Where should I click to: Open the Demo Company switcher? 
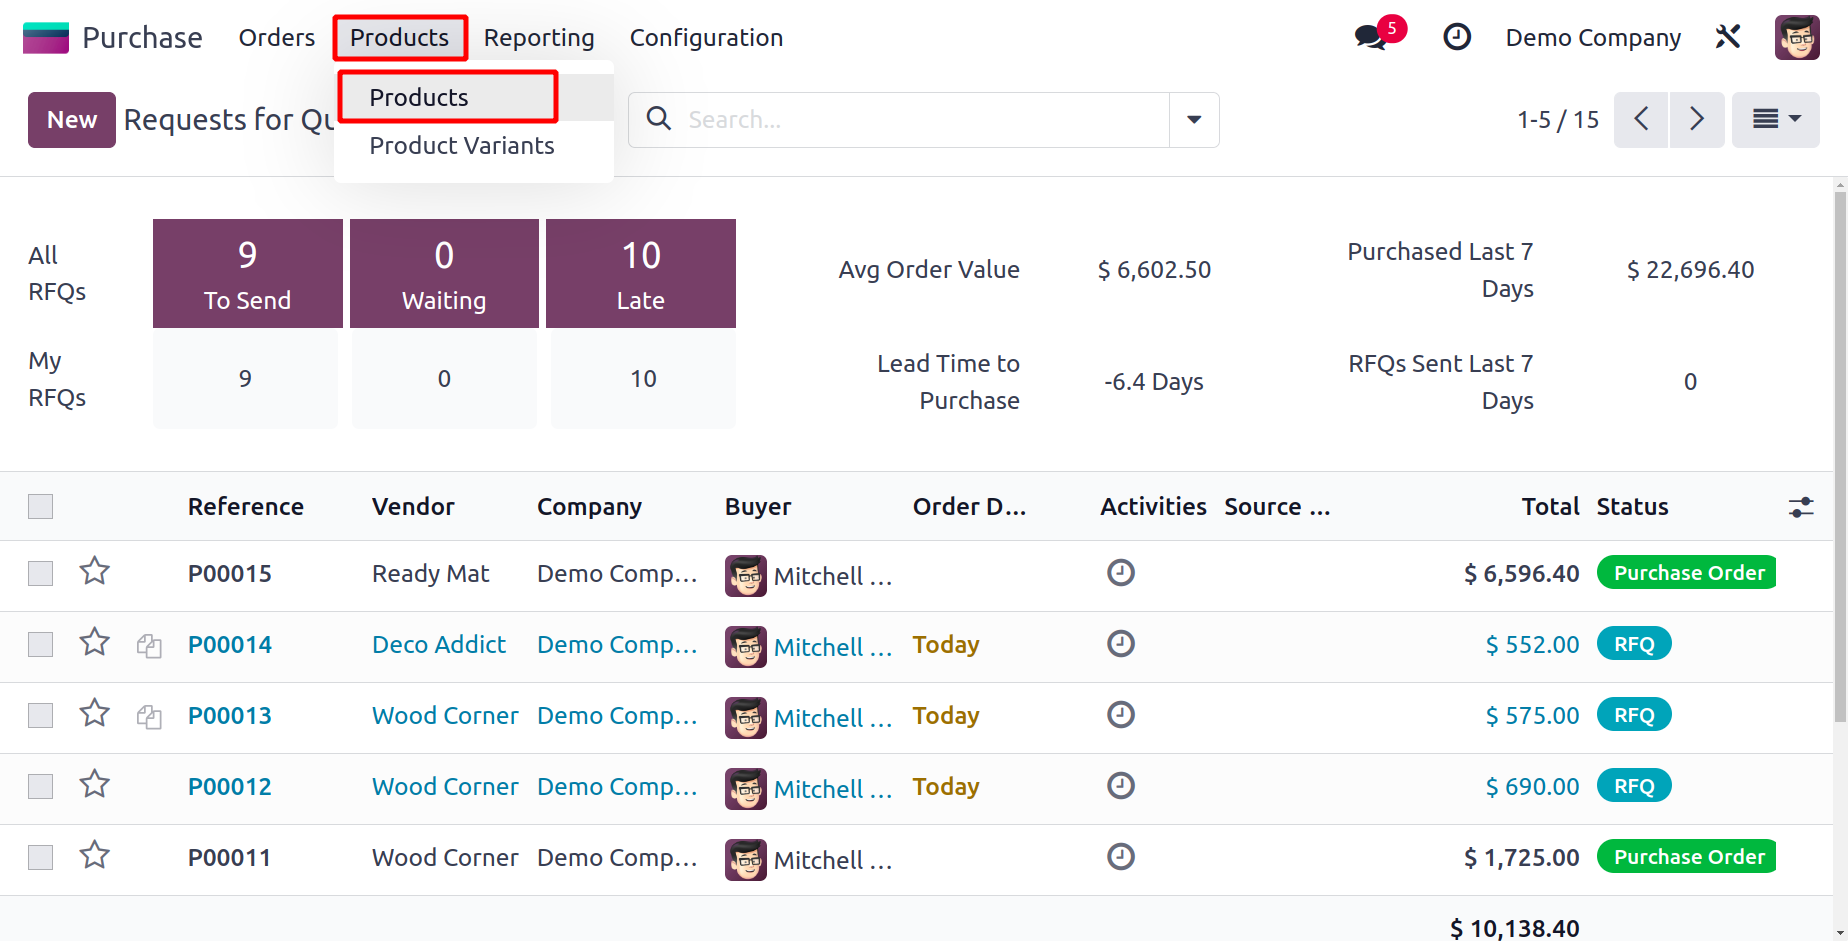pos(1592,38)
